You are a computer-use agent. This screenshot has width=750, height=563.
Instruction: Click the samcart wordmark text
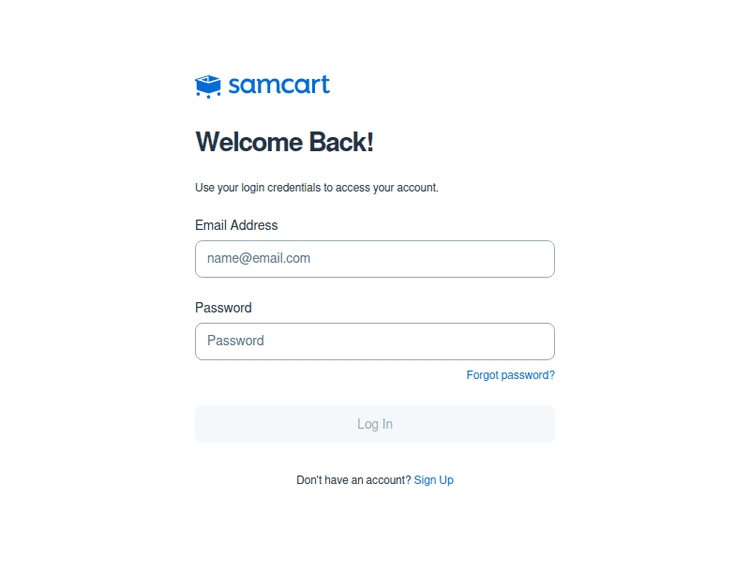(279, 85)
